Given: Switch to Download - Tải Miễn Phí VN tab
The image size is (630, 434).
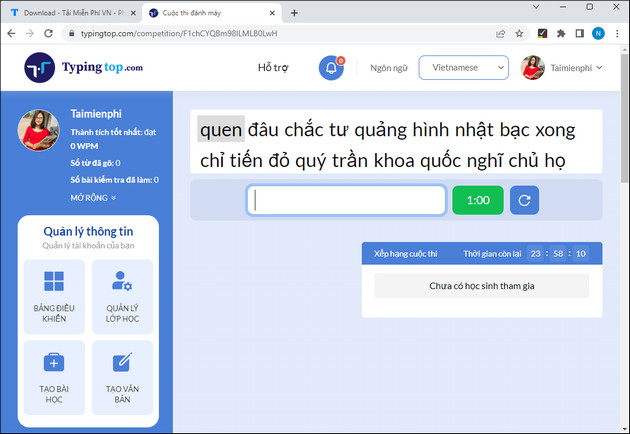Looking at the screenshot, I should click(72, 13).
